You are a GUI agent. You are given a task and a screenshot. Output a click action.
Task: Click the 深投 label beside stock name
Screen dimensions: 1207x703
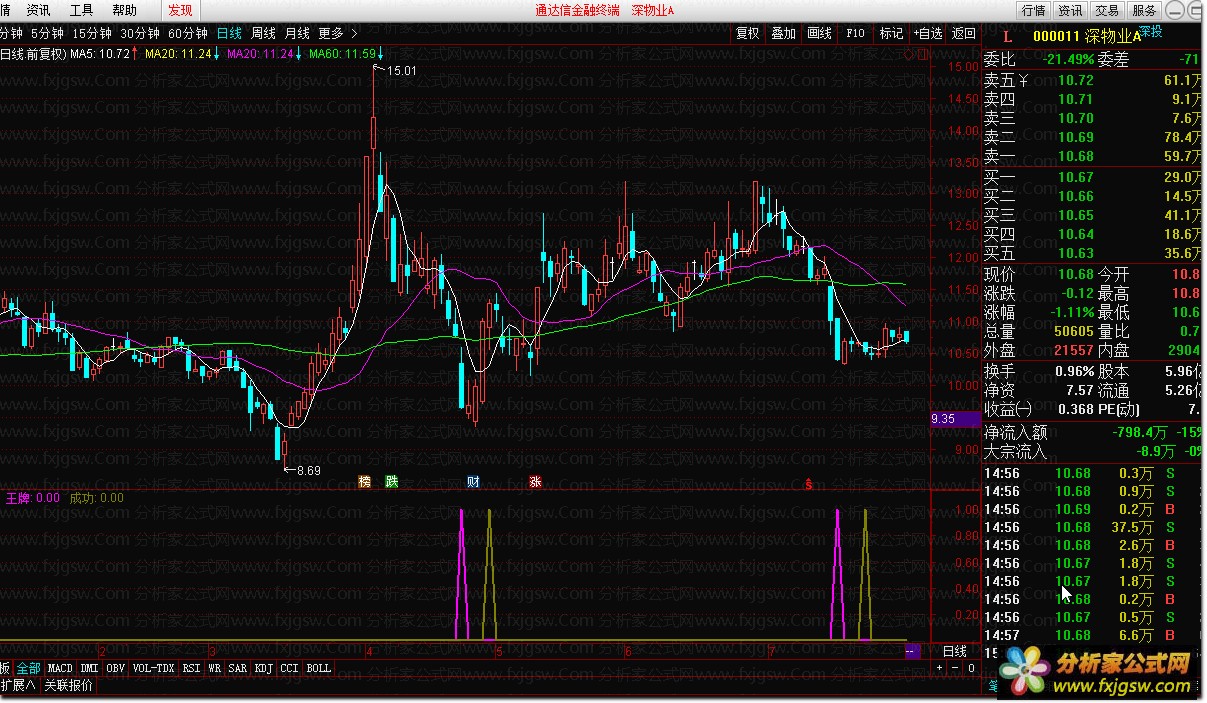click(x=1150, y=31)
